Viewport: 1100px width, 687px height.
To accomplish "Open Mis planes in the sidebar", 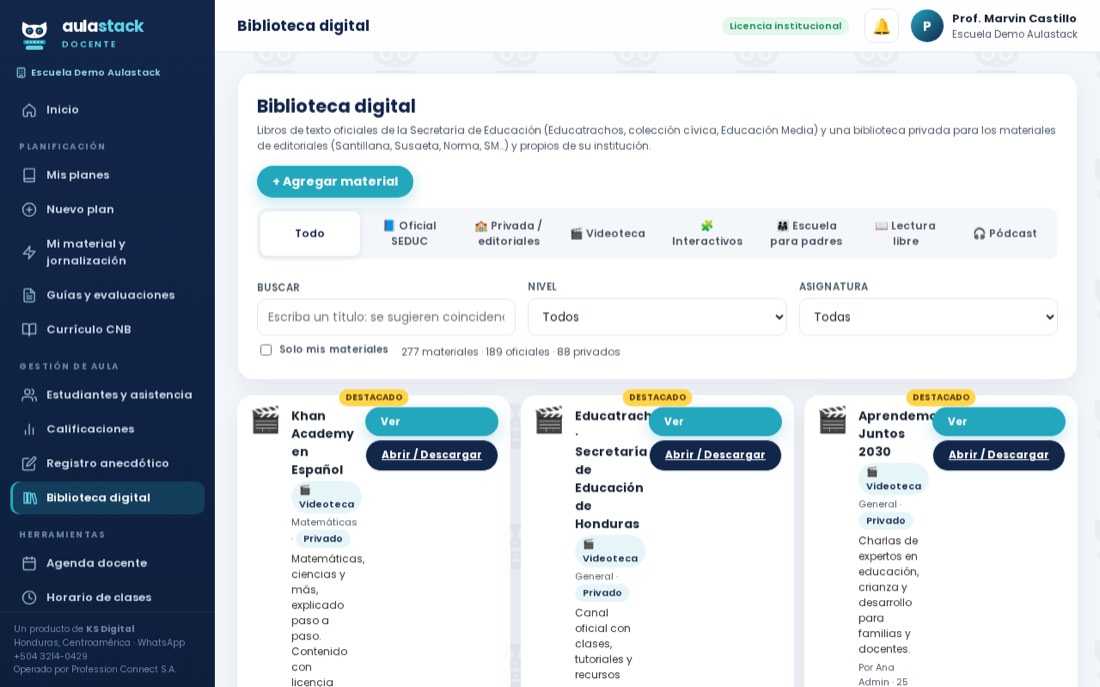I will click(x=107, y=175).
